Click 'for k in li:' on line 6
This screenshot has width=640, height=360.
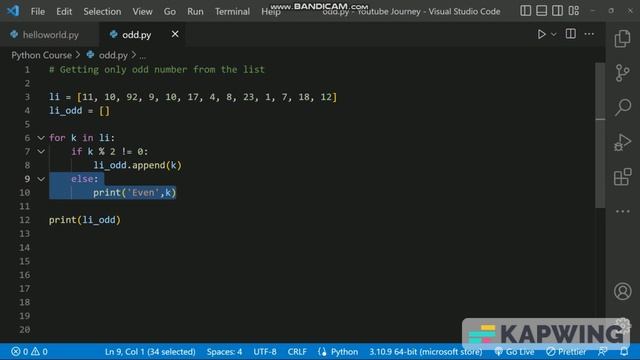pos(82,138)
